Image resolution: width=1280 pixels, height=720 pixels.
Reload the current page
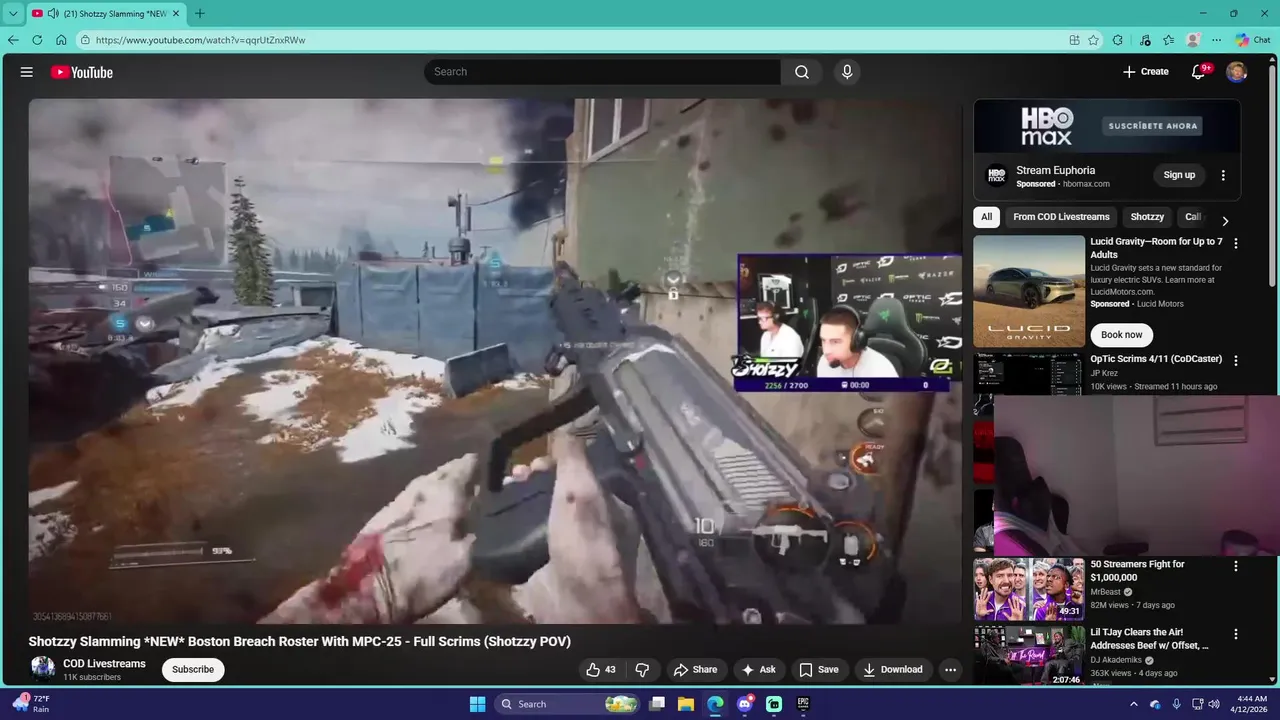click(37, 40)
